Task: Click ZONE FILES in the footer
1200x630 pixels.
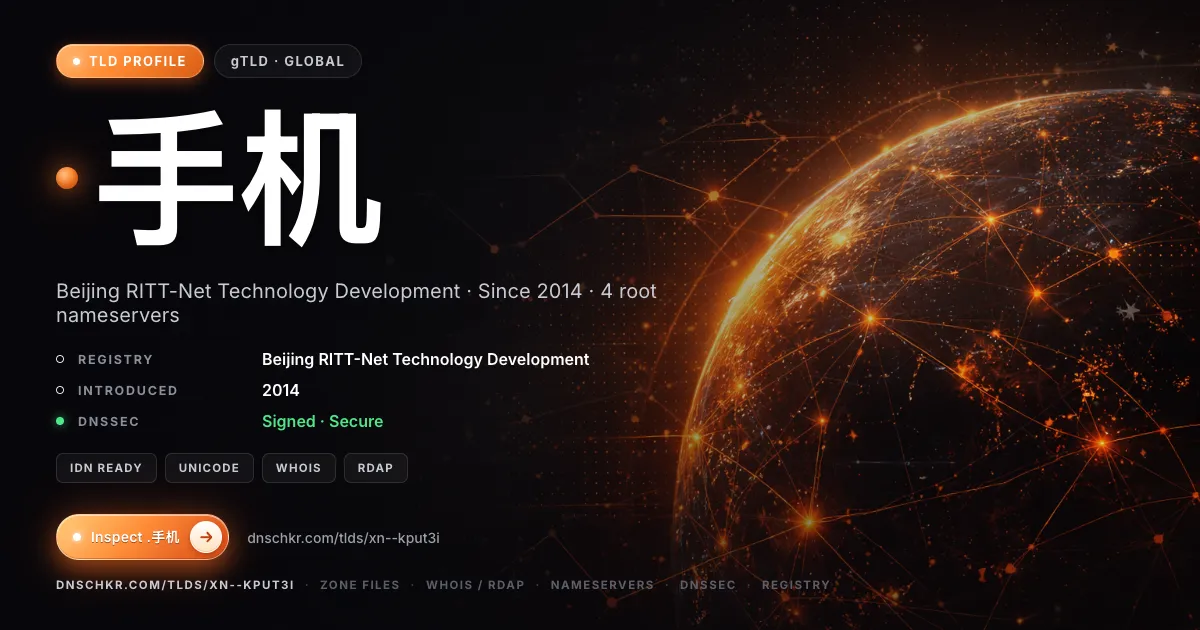Action: pos(360,585)
